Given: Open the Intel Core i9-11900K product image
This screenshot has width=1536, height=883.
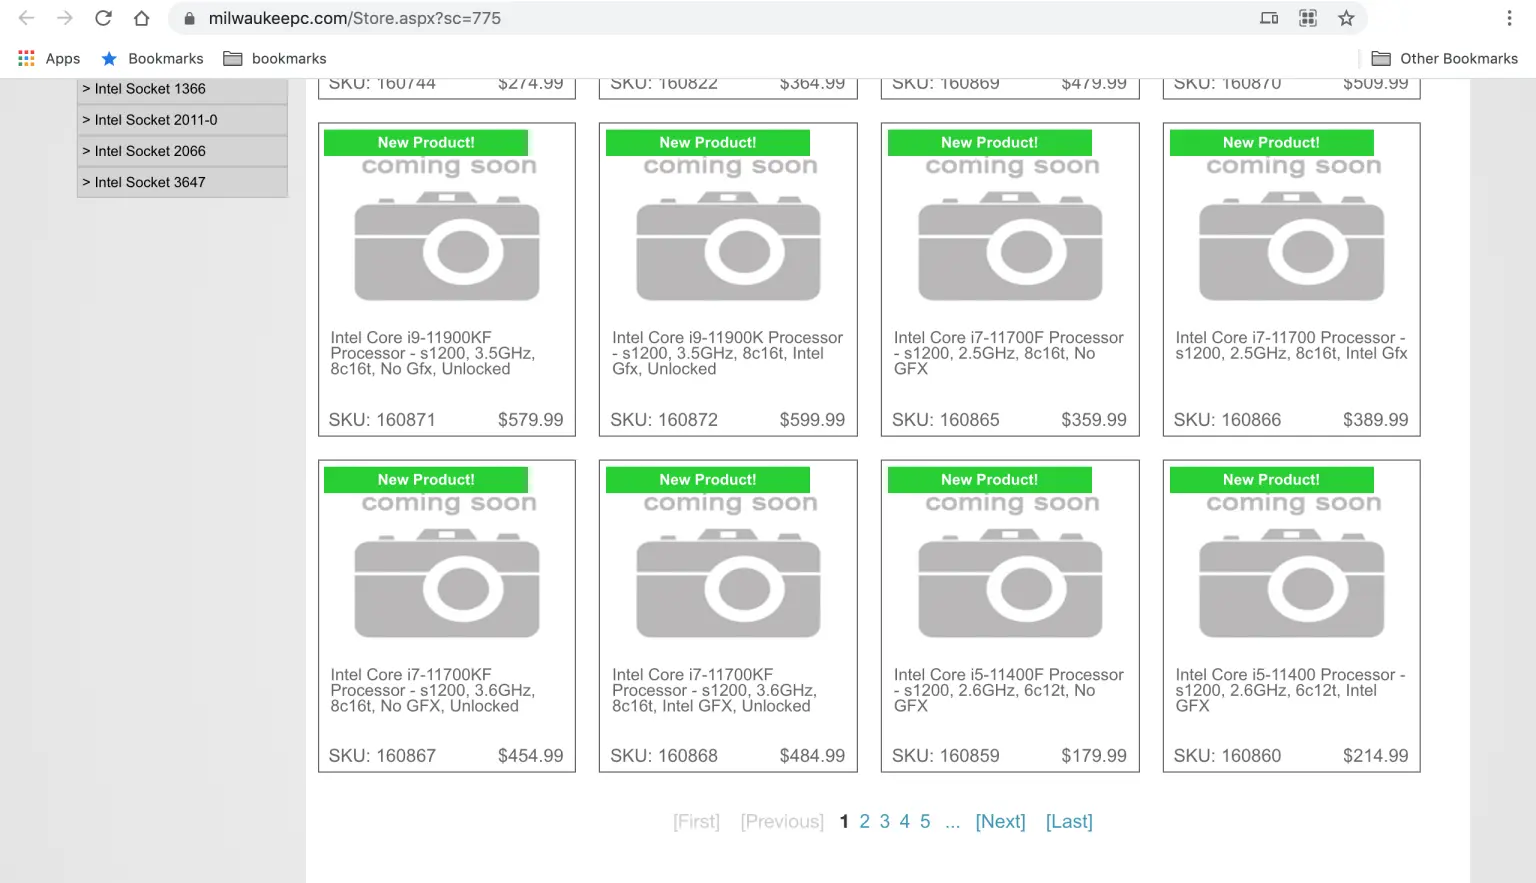Looking at the screenshot, I should click(x=729, y=229).
